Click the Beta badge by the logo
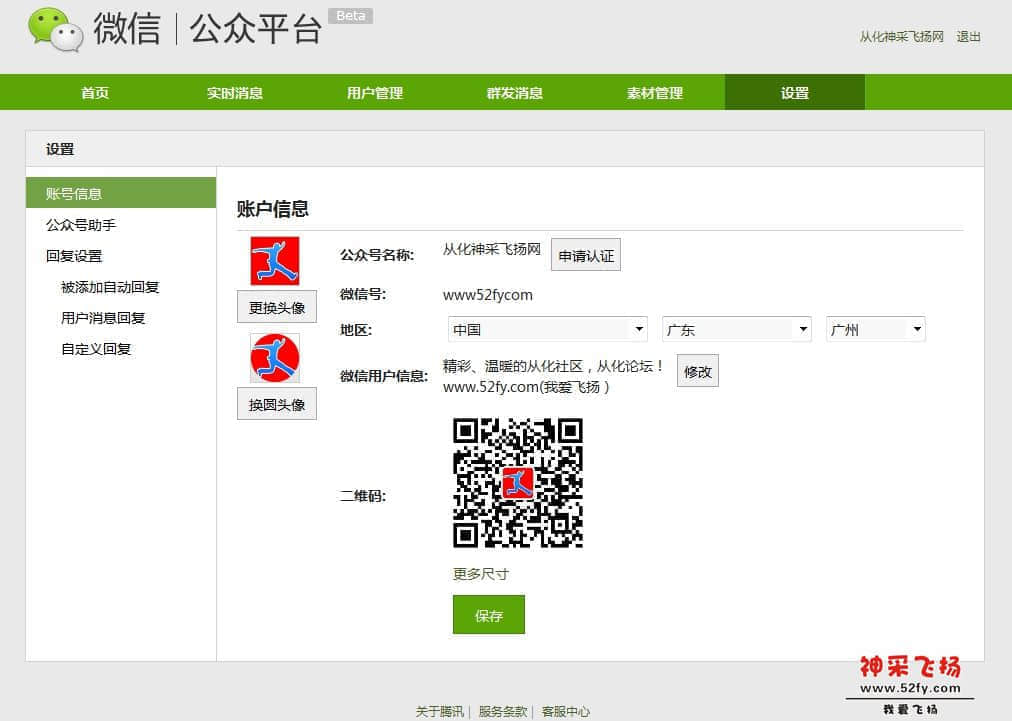The width and height of the screenshot is (1012, 721). pos(350,15)
